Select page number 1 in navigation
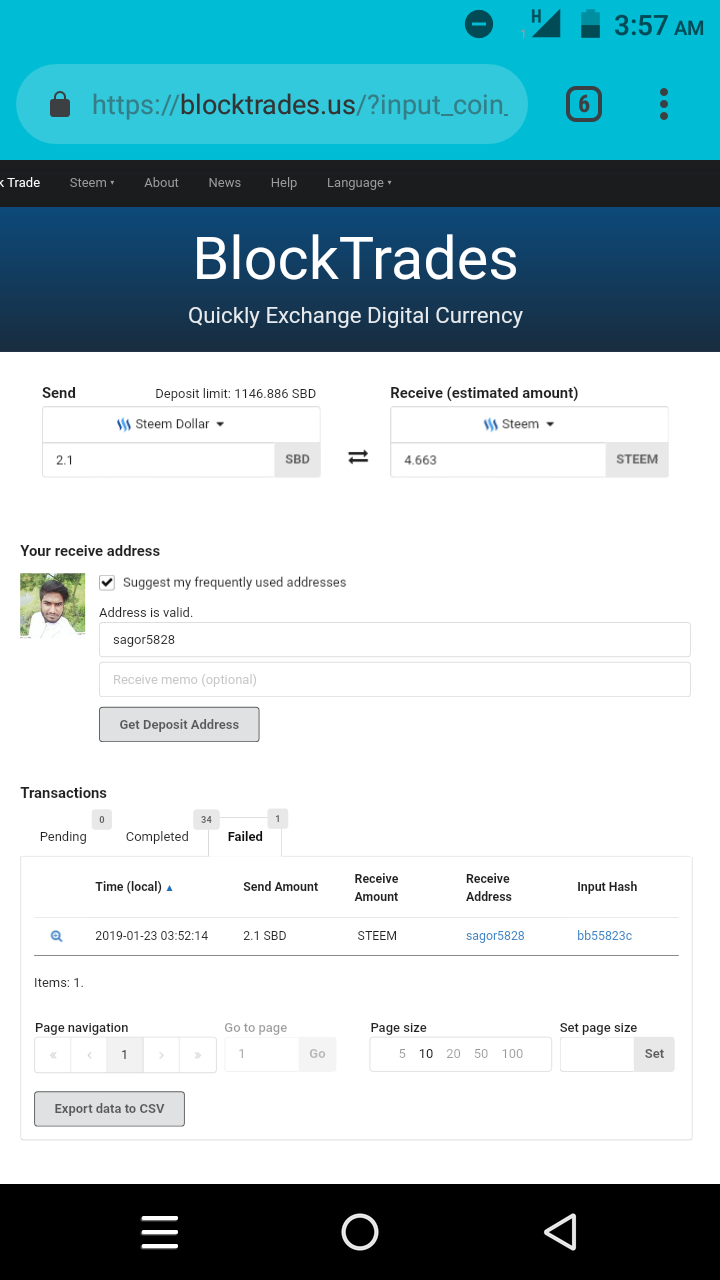720x1280 pixels. click(x=125, y=1055)
